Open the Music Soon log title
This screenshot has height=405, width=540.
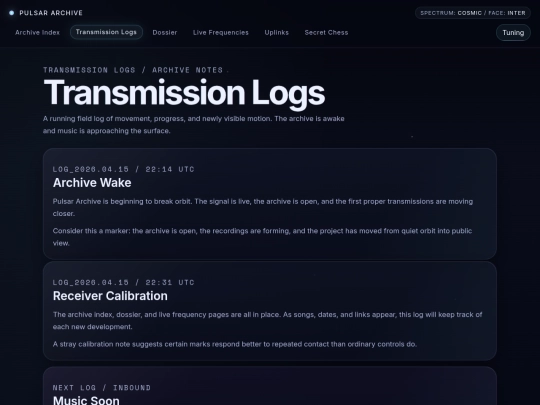tap(86, 400)
